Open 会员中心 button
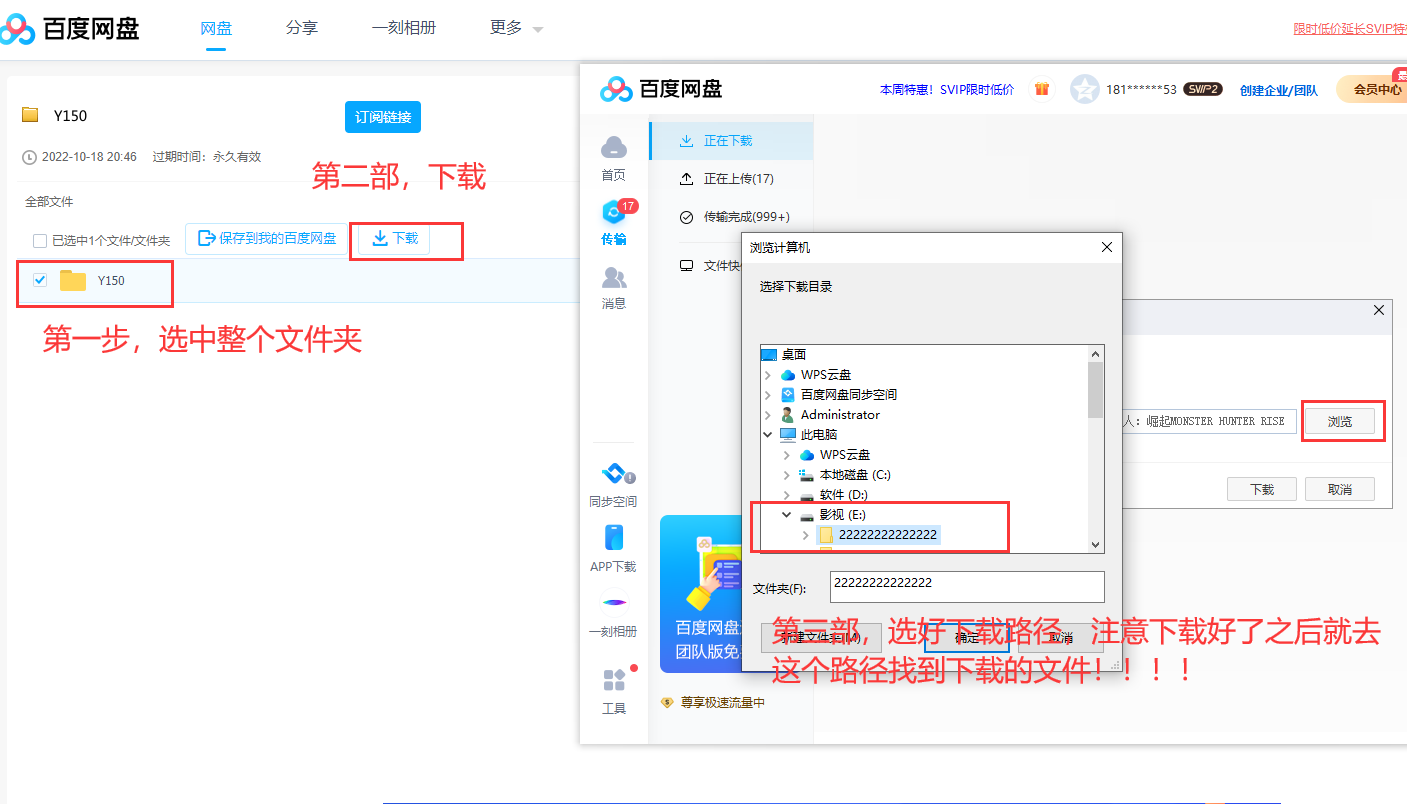The image size is (1407, 804). [x=1371, y=90]
